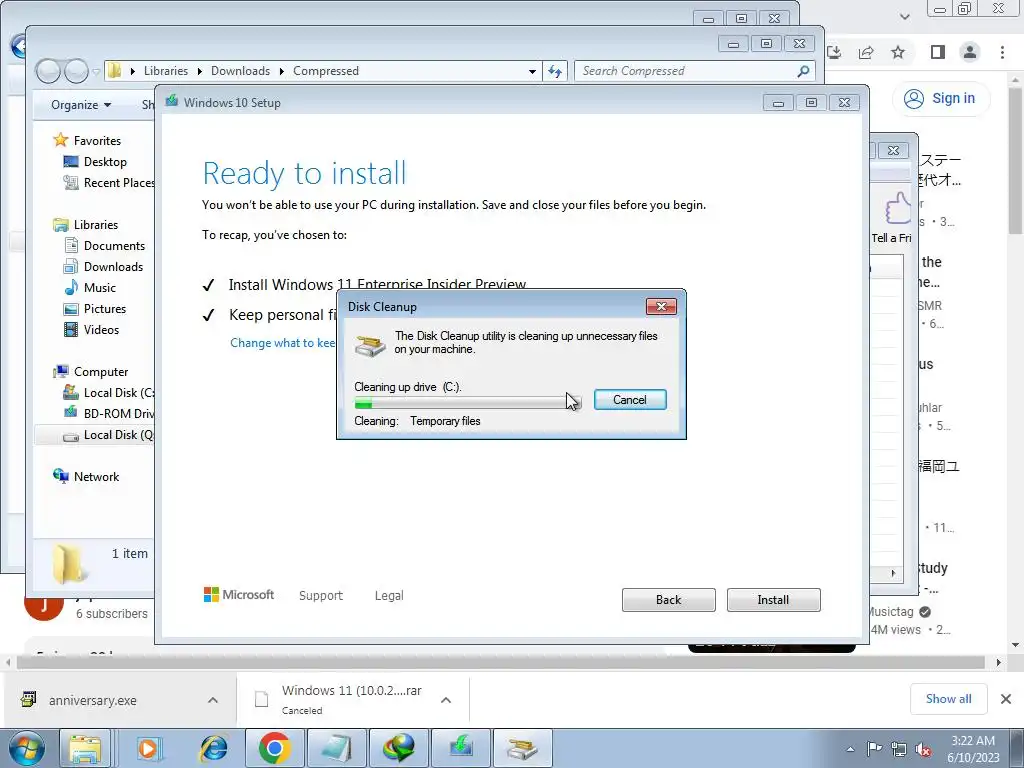Click the Explorer forward navigation button
Screen dimensions: 1024x768
(76, 71)
